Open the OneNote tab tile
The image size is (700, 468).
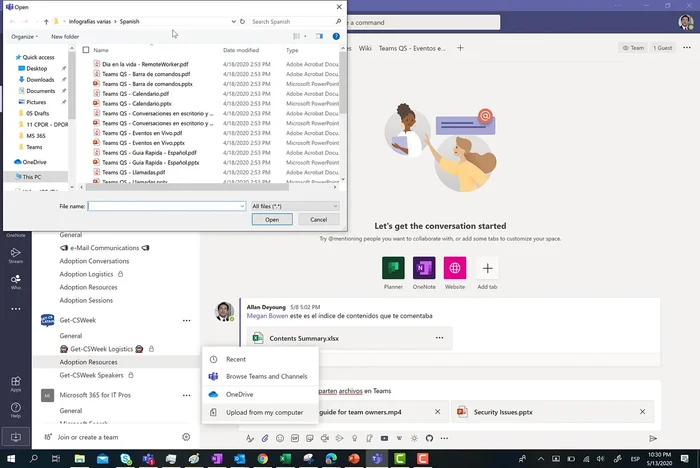[424, 268]
